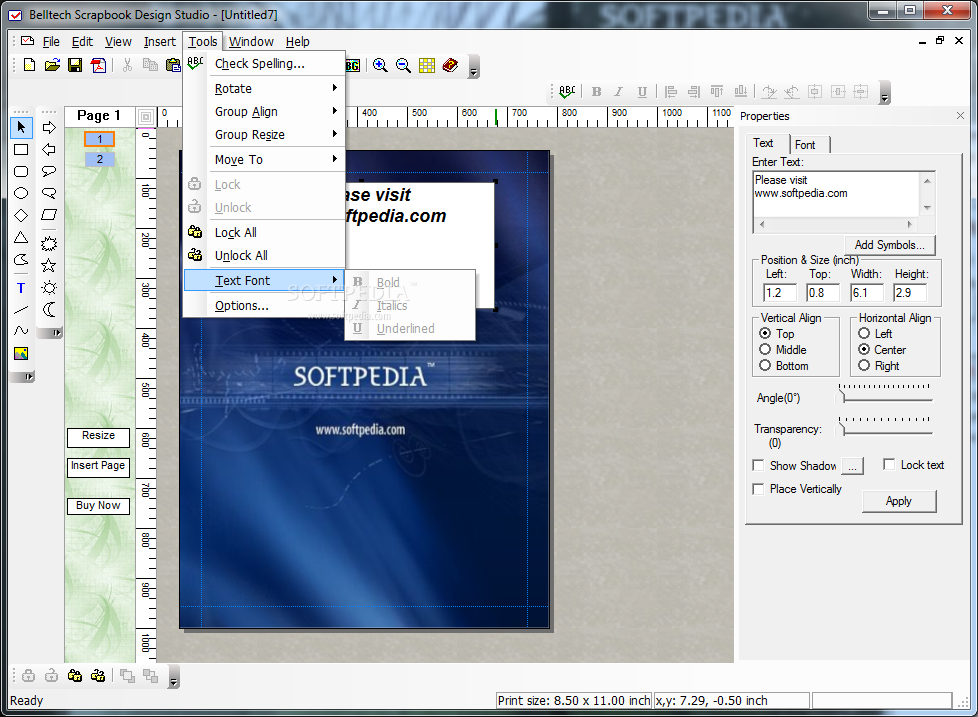This screenshot has width=978, height=717.
Task: Expand the Move To submenu
Action: pos(276,160)
